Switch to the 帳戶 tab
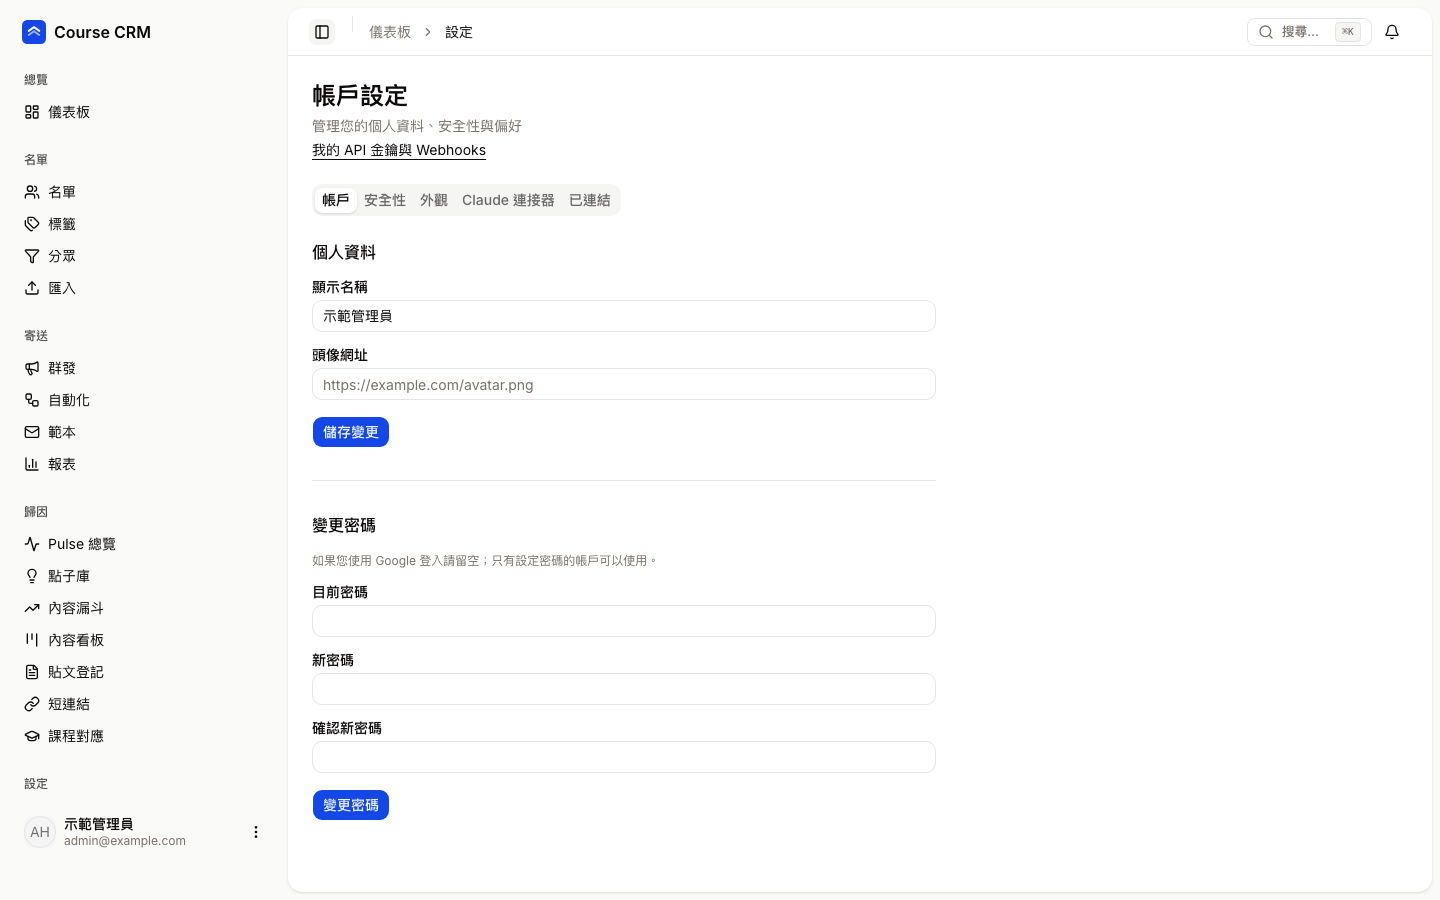1440x900 pixels. point(336,200)
